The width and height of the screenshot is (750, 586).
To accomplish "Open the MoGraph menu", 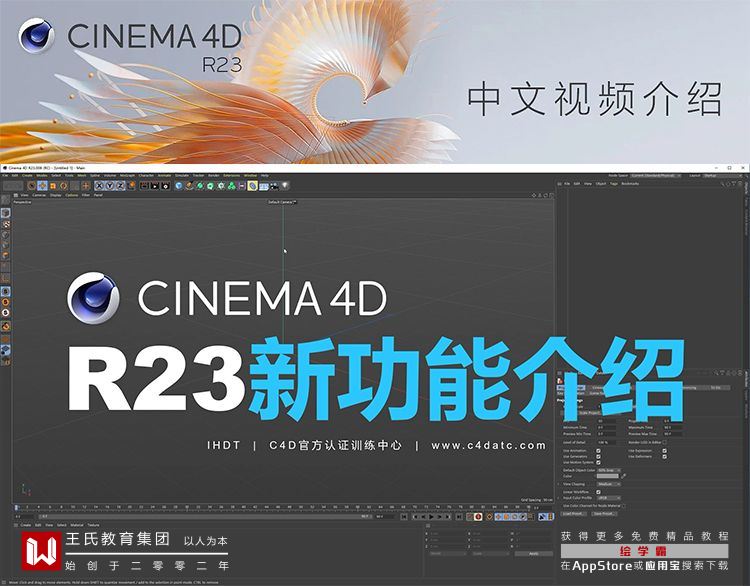I will (125, 176).
